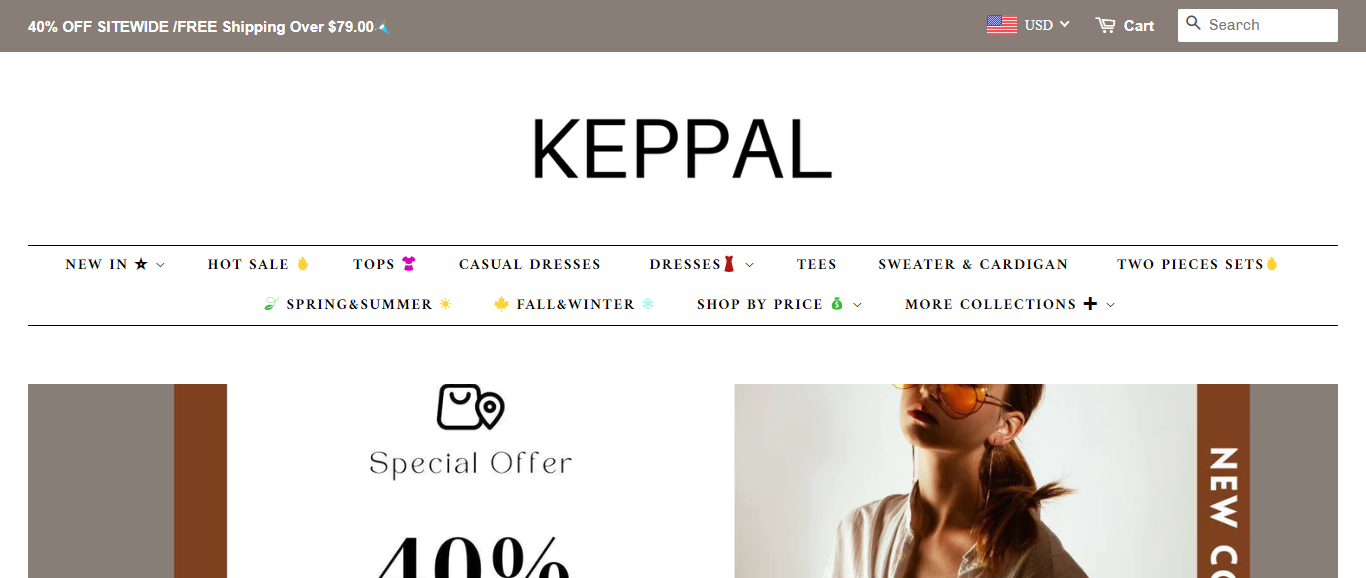Click the search magnifier icon
Viewport: 1366px width, 578px height.
click(x=1193, y=23)
